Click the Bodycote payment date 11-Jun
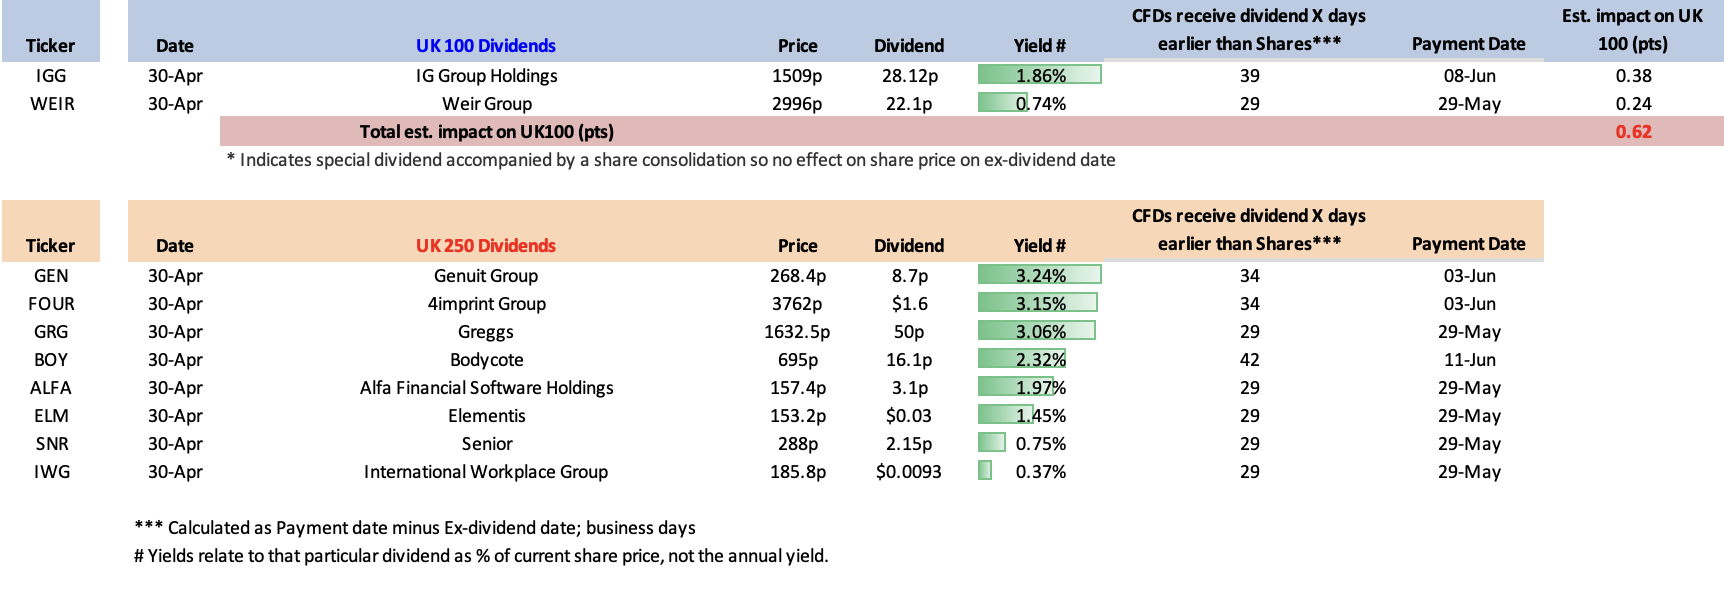Viewport: 1724px width, 608px height. pyautogui.click(x=1469, y=360)
